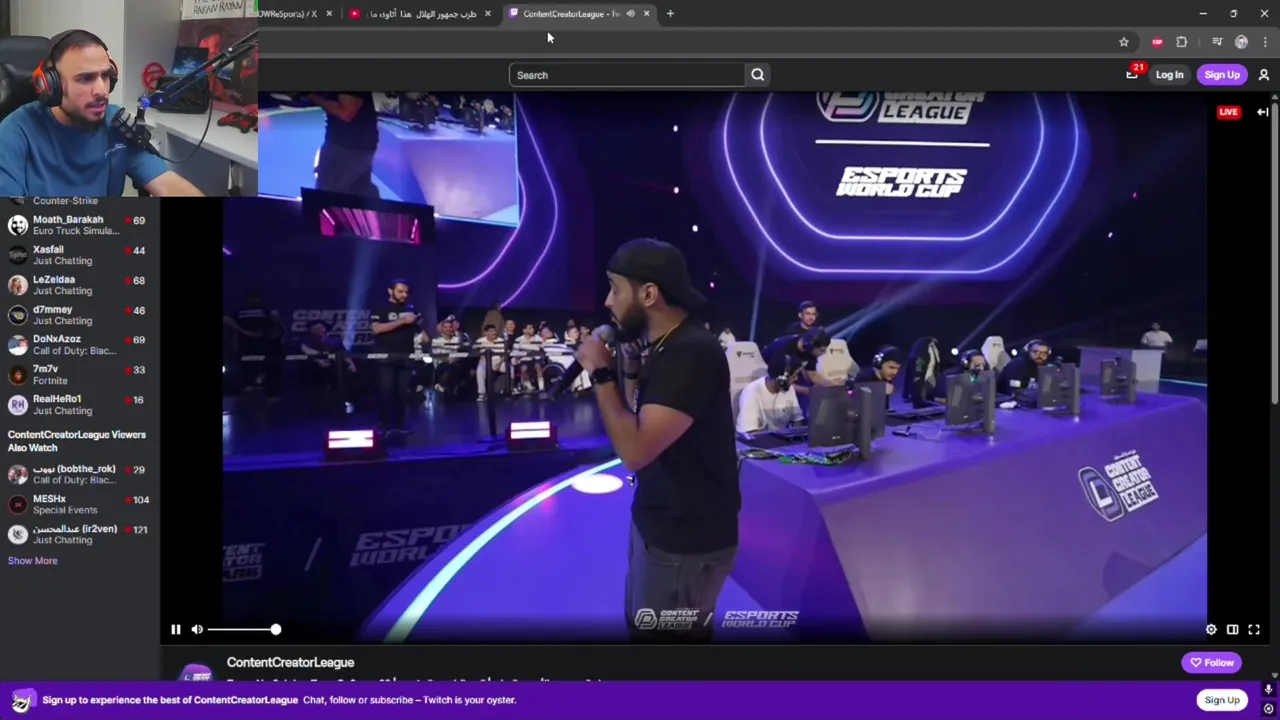The image size is (1280, 720).
Task: Click the magnifier search button
Action: coord(758,74)
